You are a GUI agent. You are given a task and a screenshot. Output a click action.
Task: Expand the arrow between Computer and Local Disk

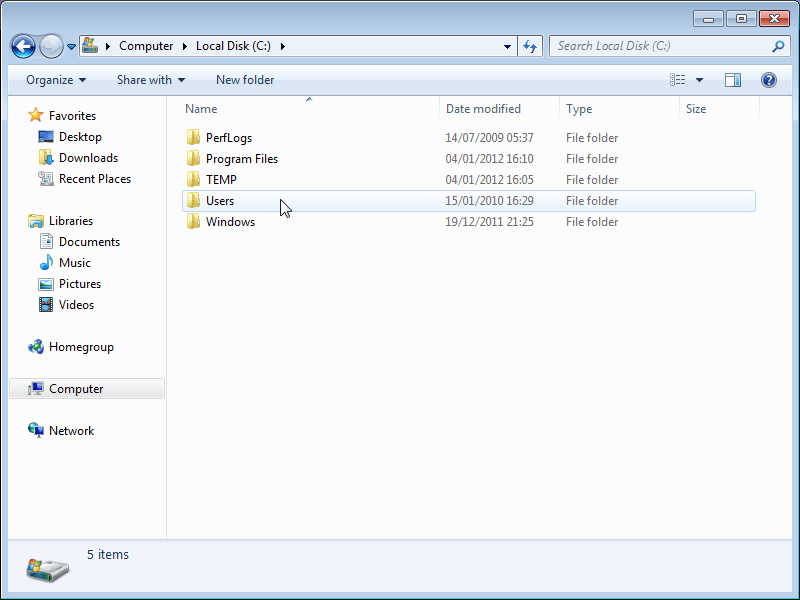(x=185, y=46)
